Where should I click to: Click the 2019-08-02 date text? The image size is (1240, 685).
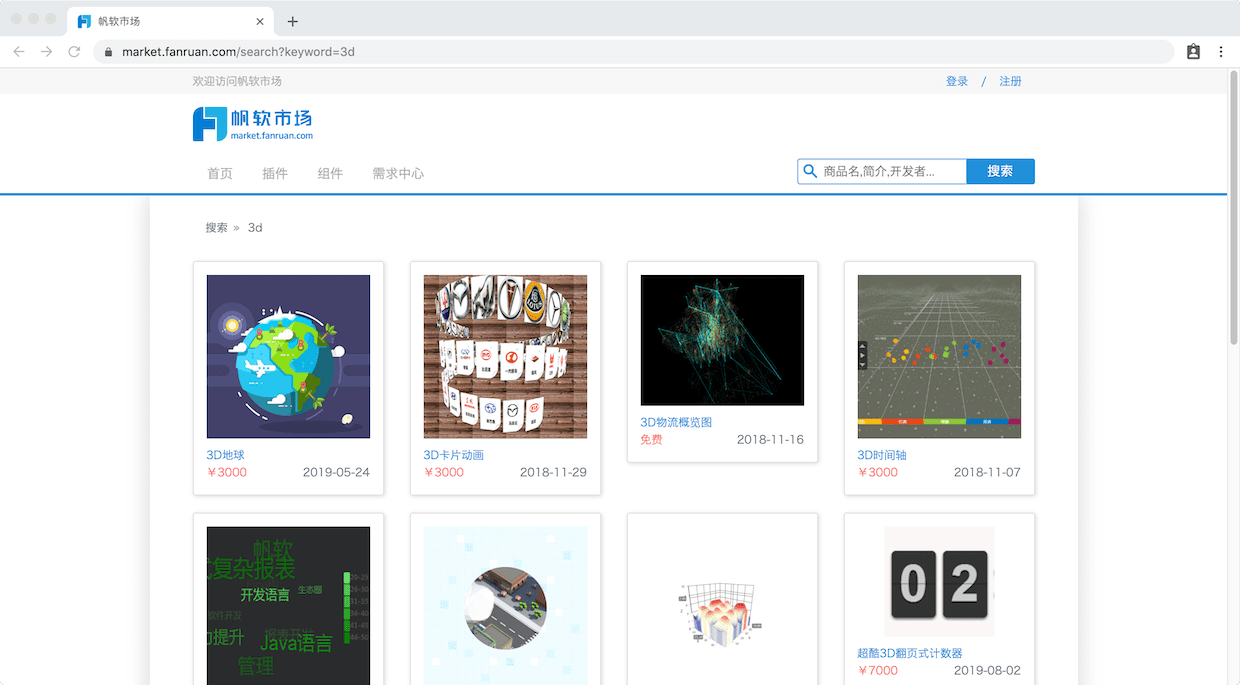[987, 670]
